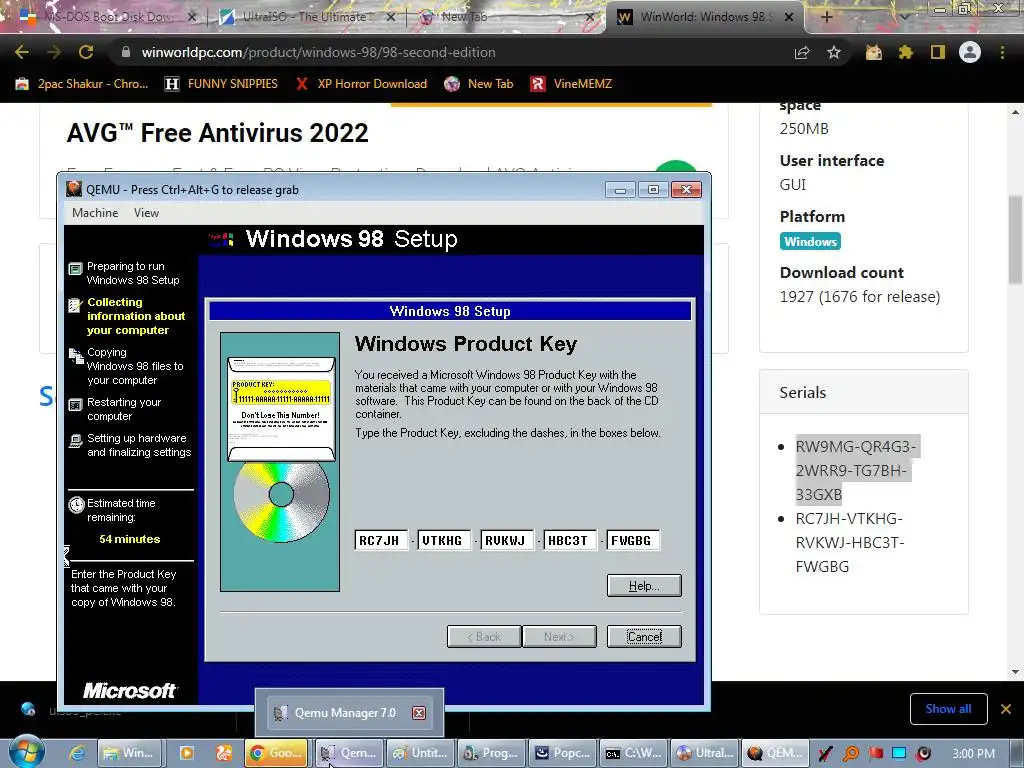Click the Help button in Setup

pyautogui.click(x=644, y=586)
